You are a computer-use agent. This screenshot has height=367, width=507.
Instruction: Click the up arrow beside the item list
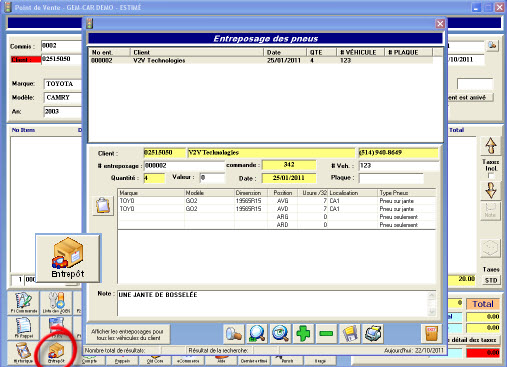point(491,146)
